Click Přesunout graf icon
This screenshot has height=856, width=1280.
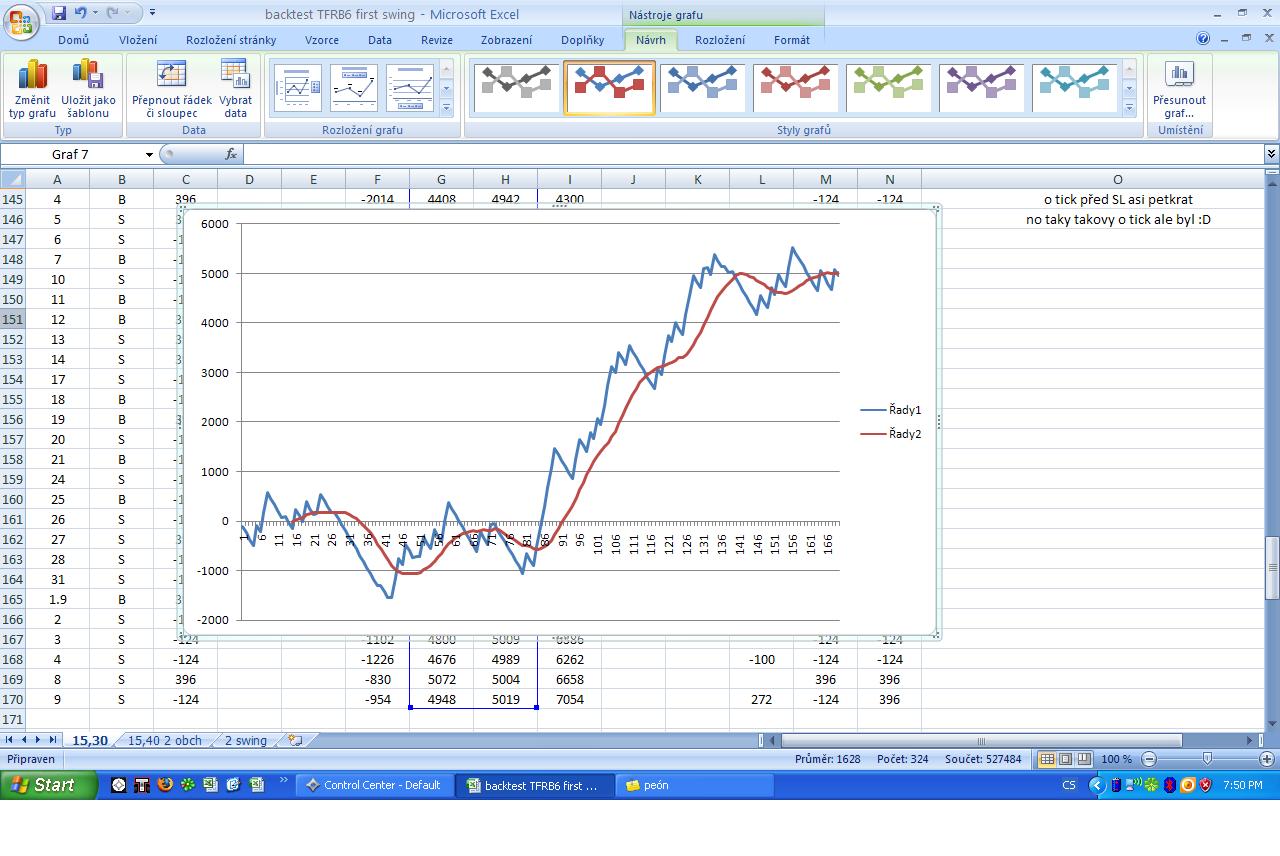click(1179, 88)
